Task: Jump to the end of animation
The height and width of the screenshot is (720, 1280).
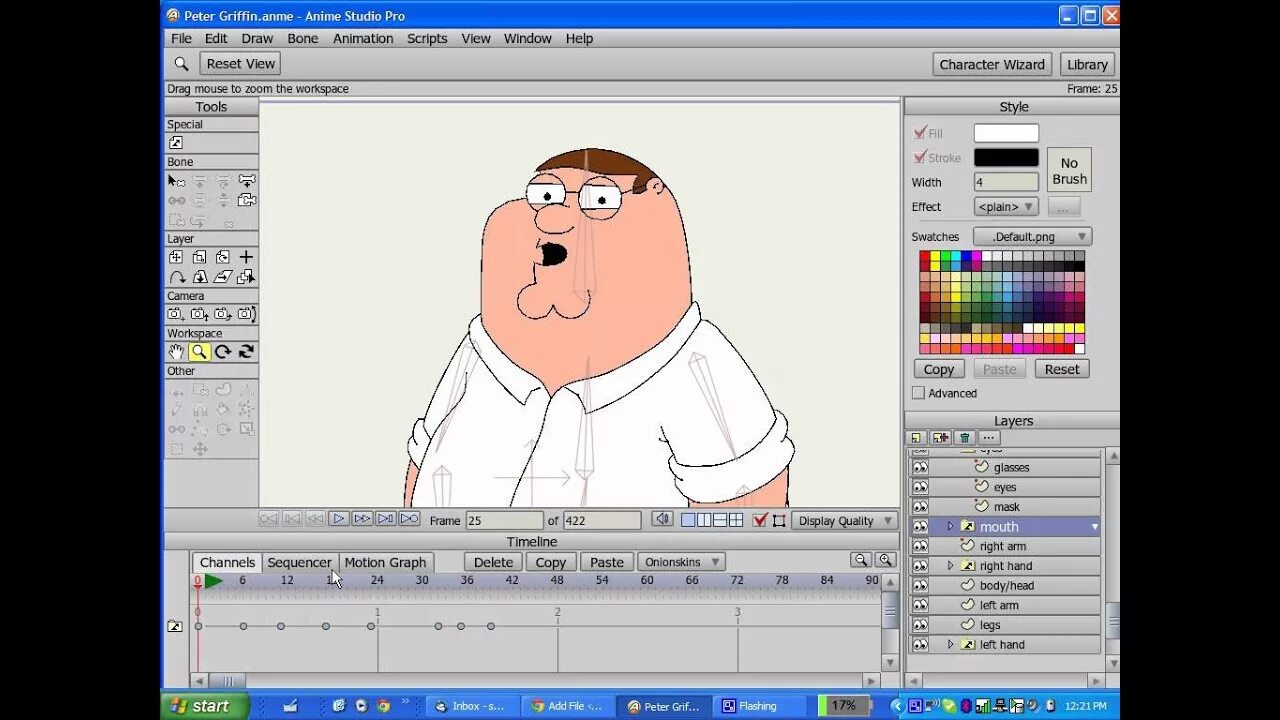Action: pos(409,519)
